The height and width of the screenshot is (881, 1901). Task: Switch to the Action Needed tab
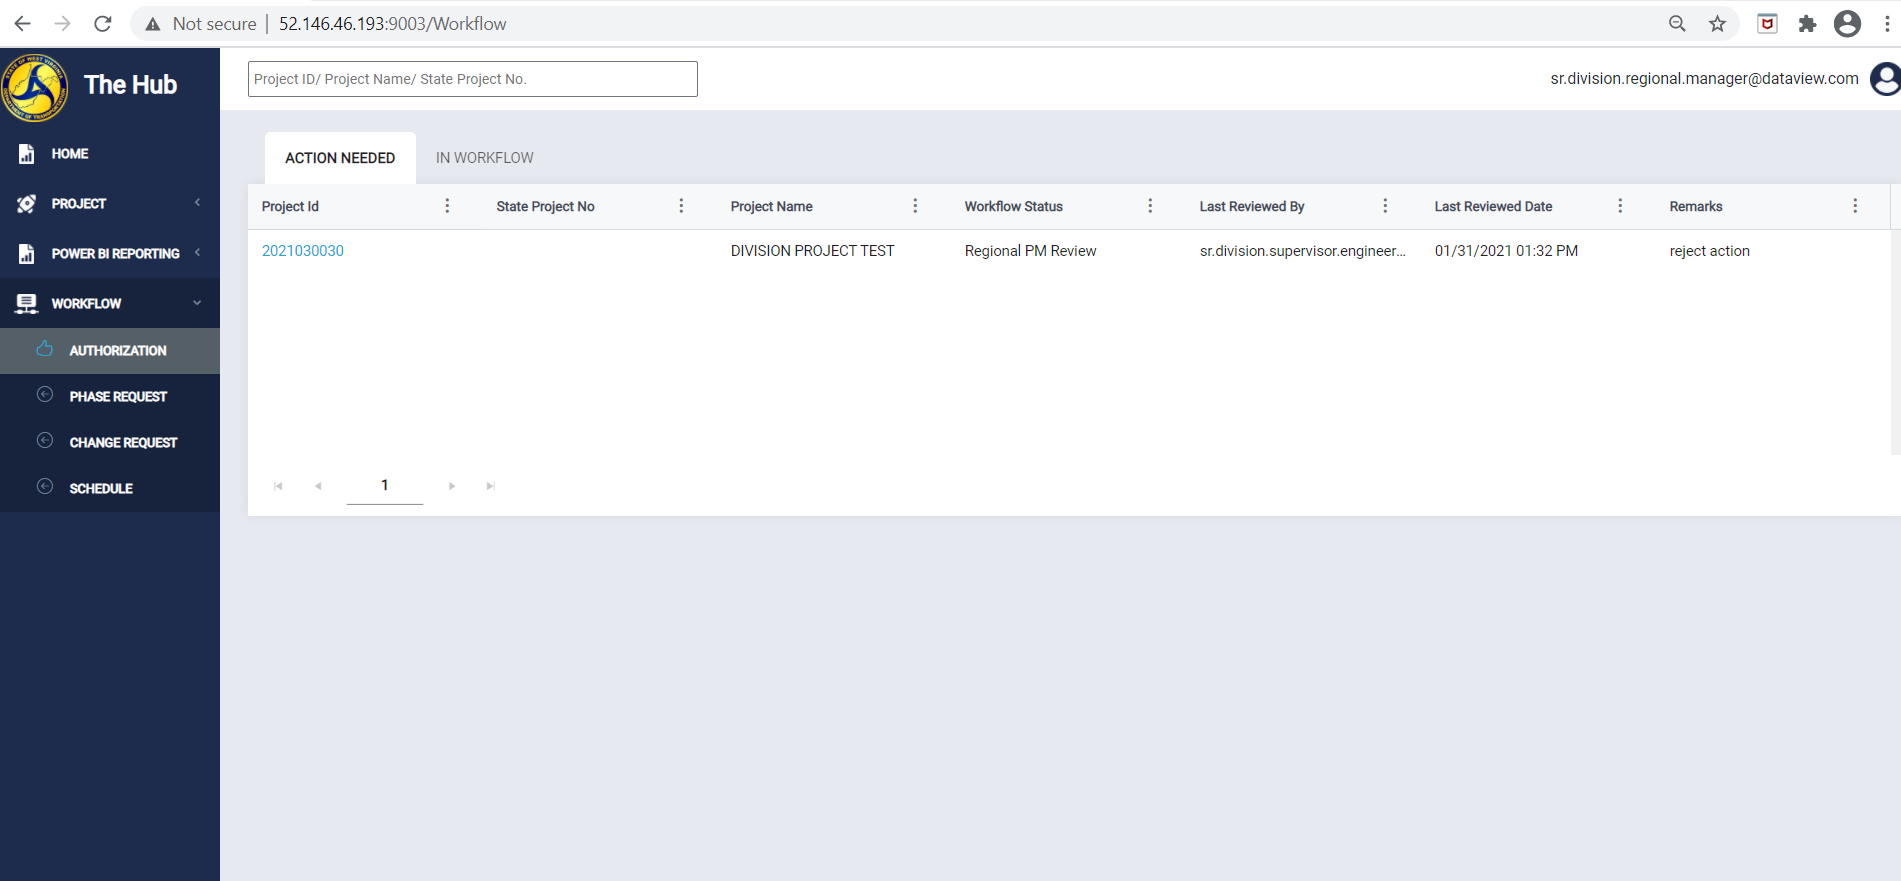point(340,158)
